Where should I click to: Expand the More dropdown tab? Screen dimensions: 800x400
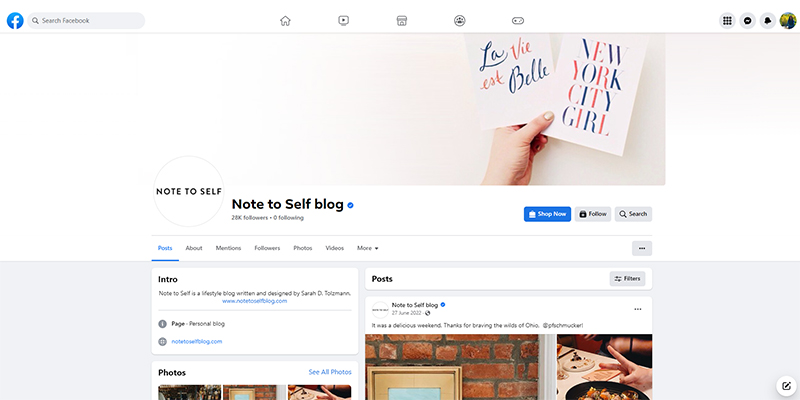point(368,248)
